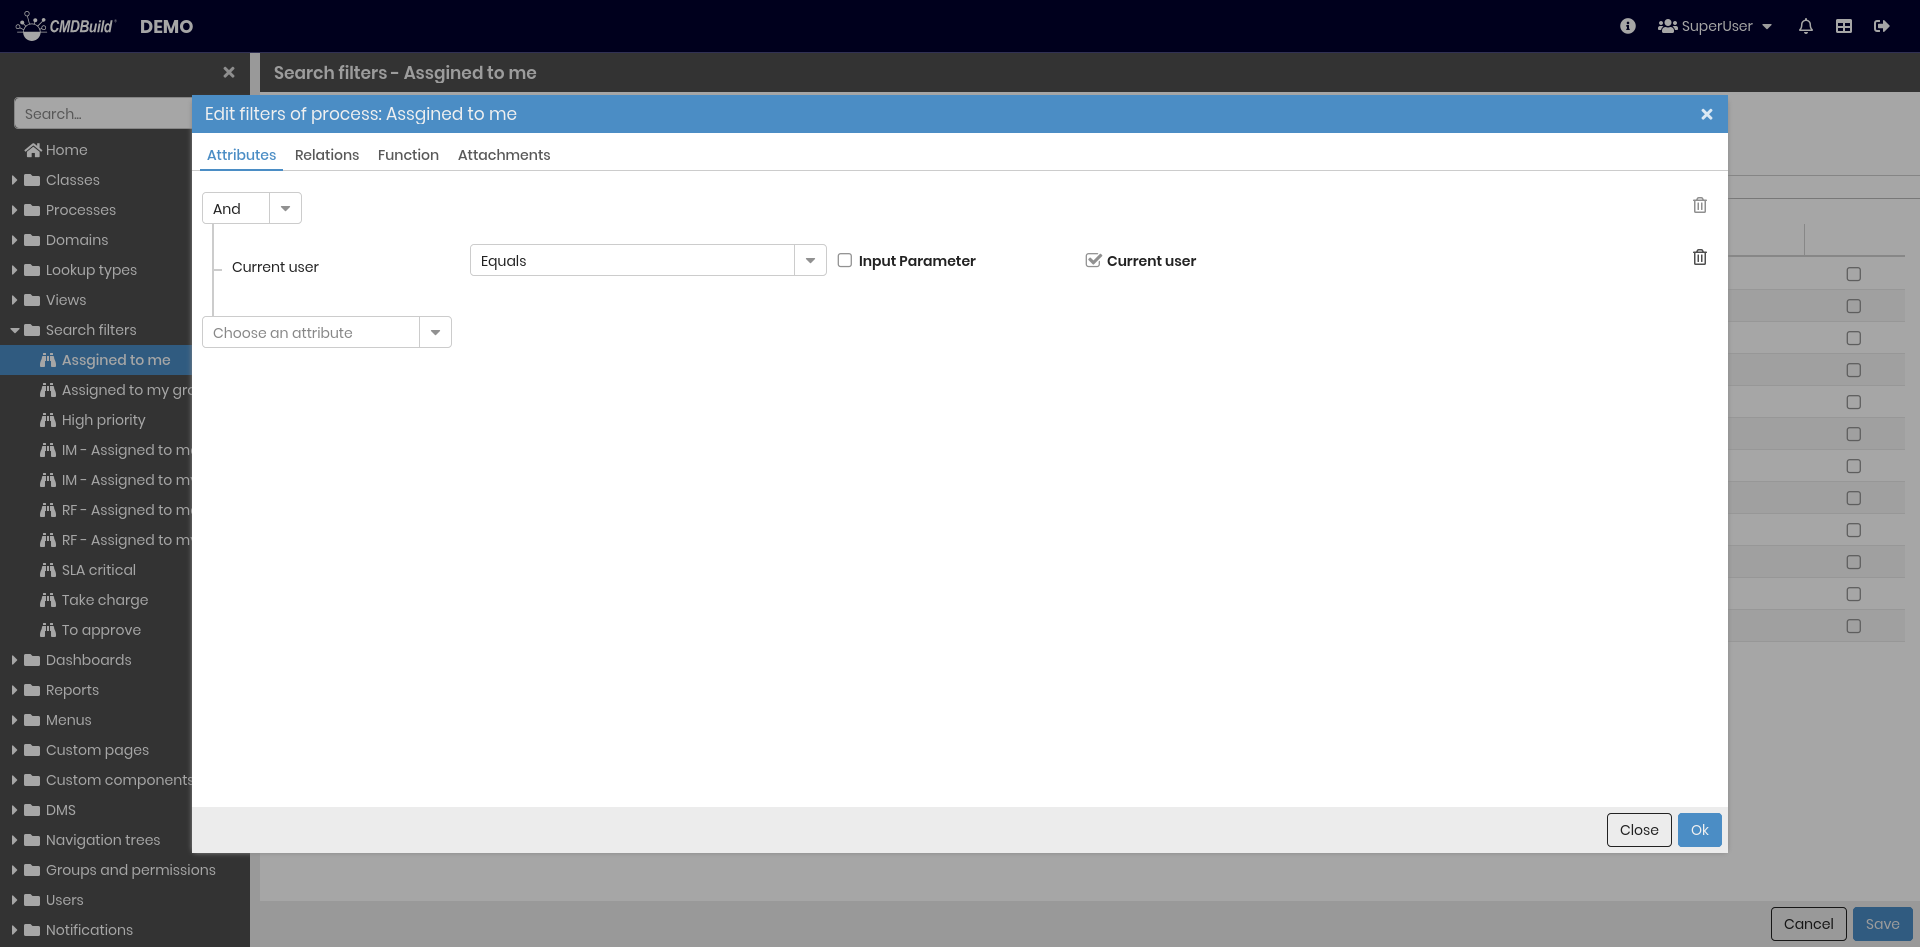
Task: Uncheck the Current user checkbox
Action: point(1092,260)
